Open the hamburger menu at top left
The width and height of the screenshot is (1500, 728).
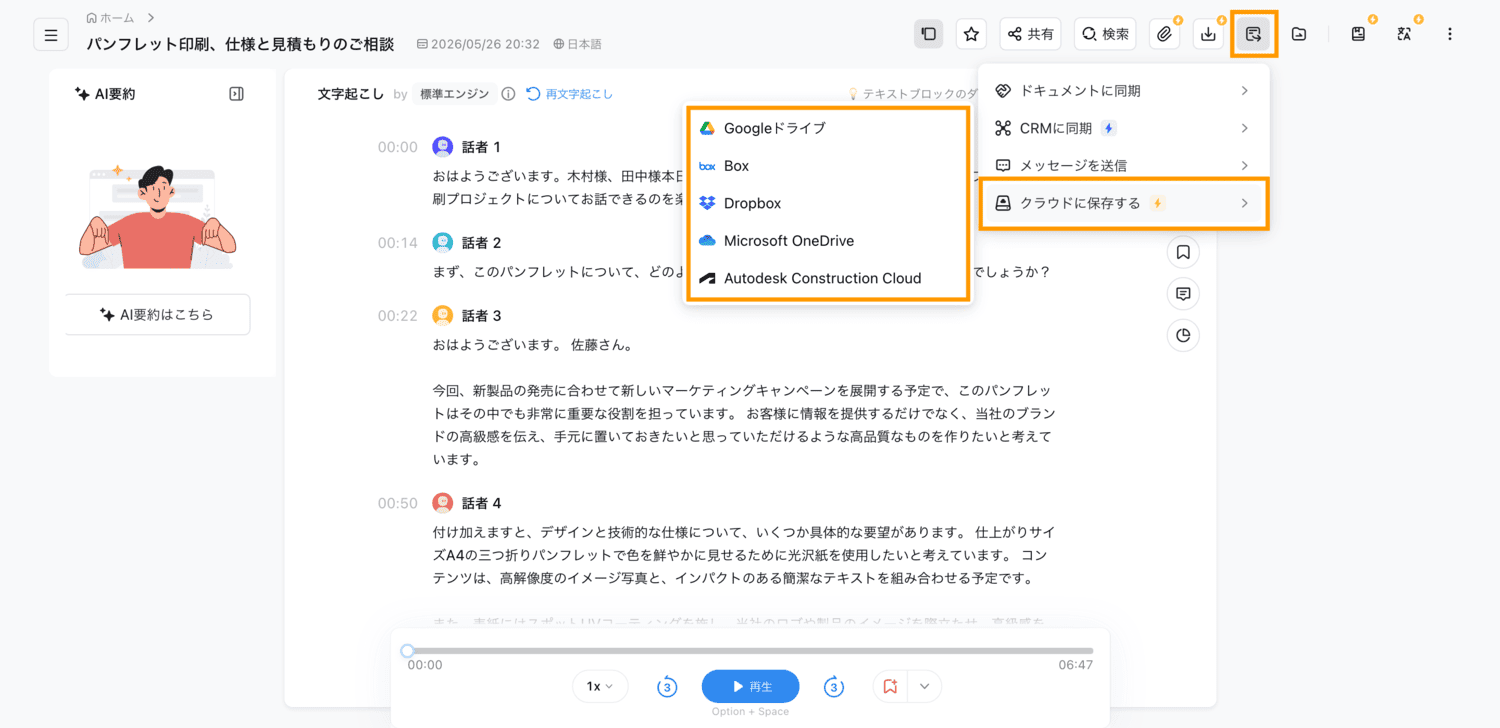[x=51, y=35]
